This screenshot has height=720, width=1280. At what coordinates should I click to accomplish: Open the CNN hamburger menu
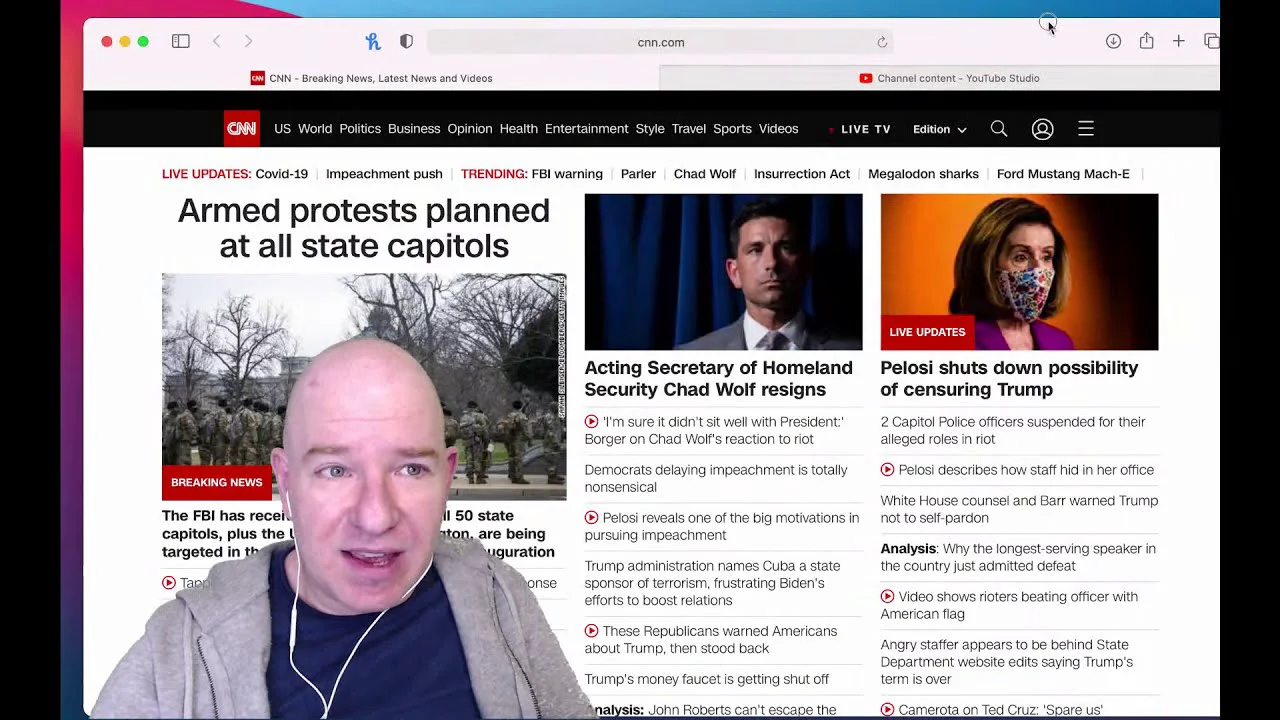1086,129
